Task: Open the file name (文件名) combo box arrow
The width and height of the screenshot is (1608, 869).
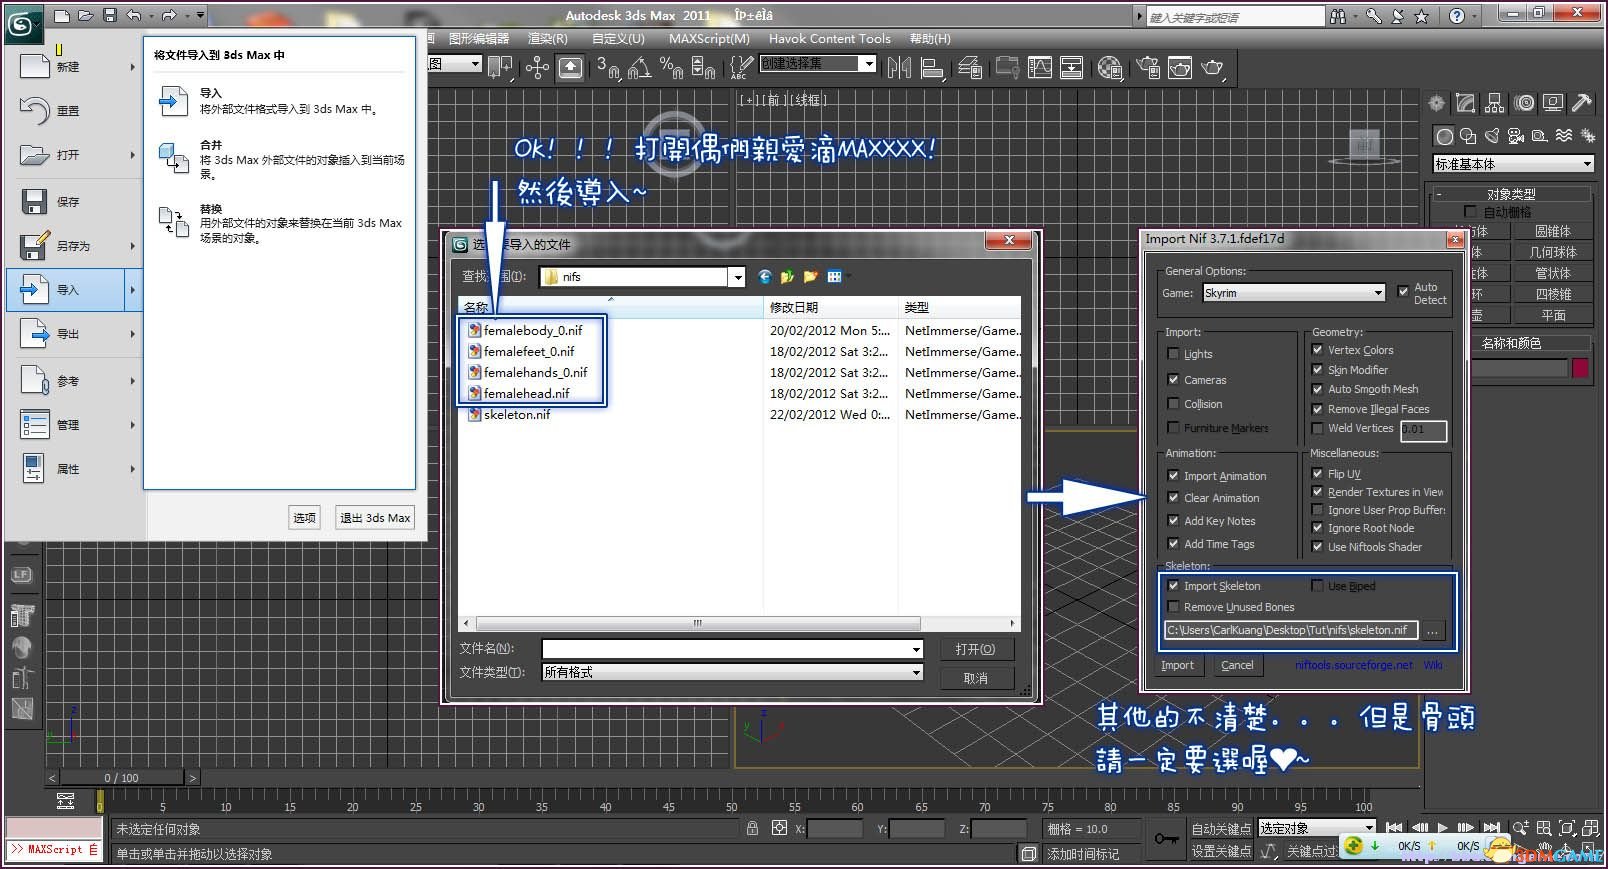Action: tap(915, 649)
